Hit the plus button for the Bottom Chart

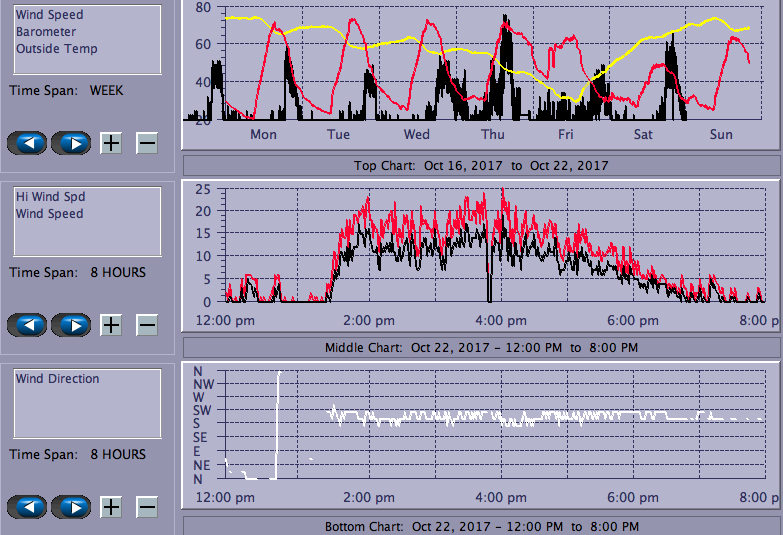click(x=111, y=507)
